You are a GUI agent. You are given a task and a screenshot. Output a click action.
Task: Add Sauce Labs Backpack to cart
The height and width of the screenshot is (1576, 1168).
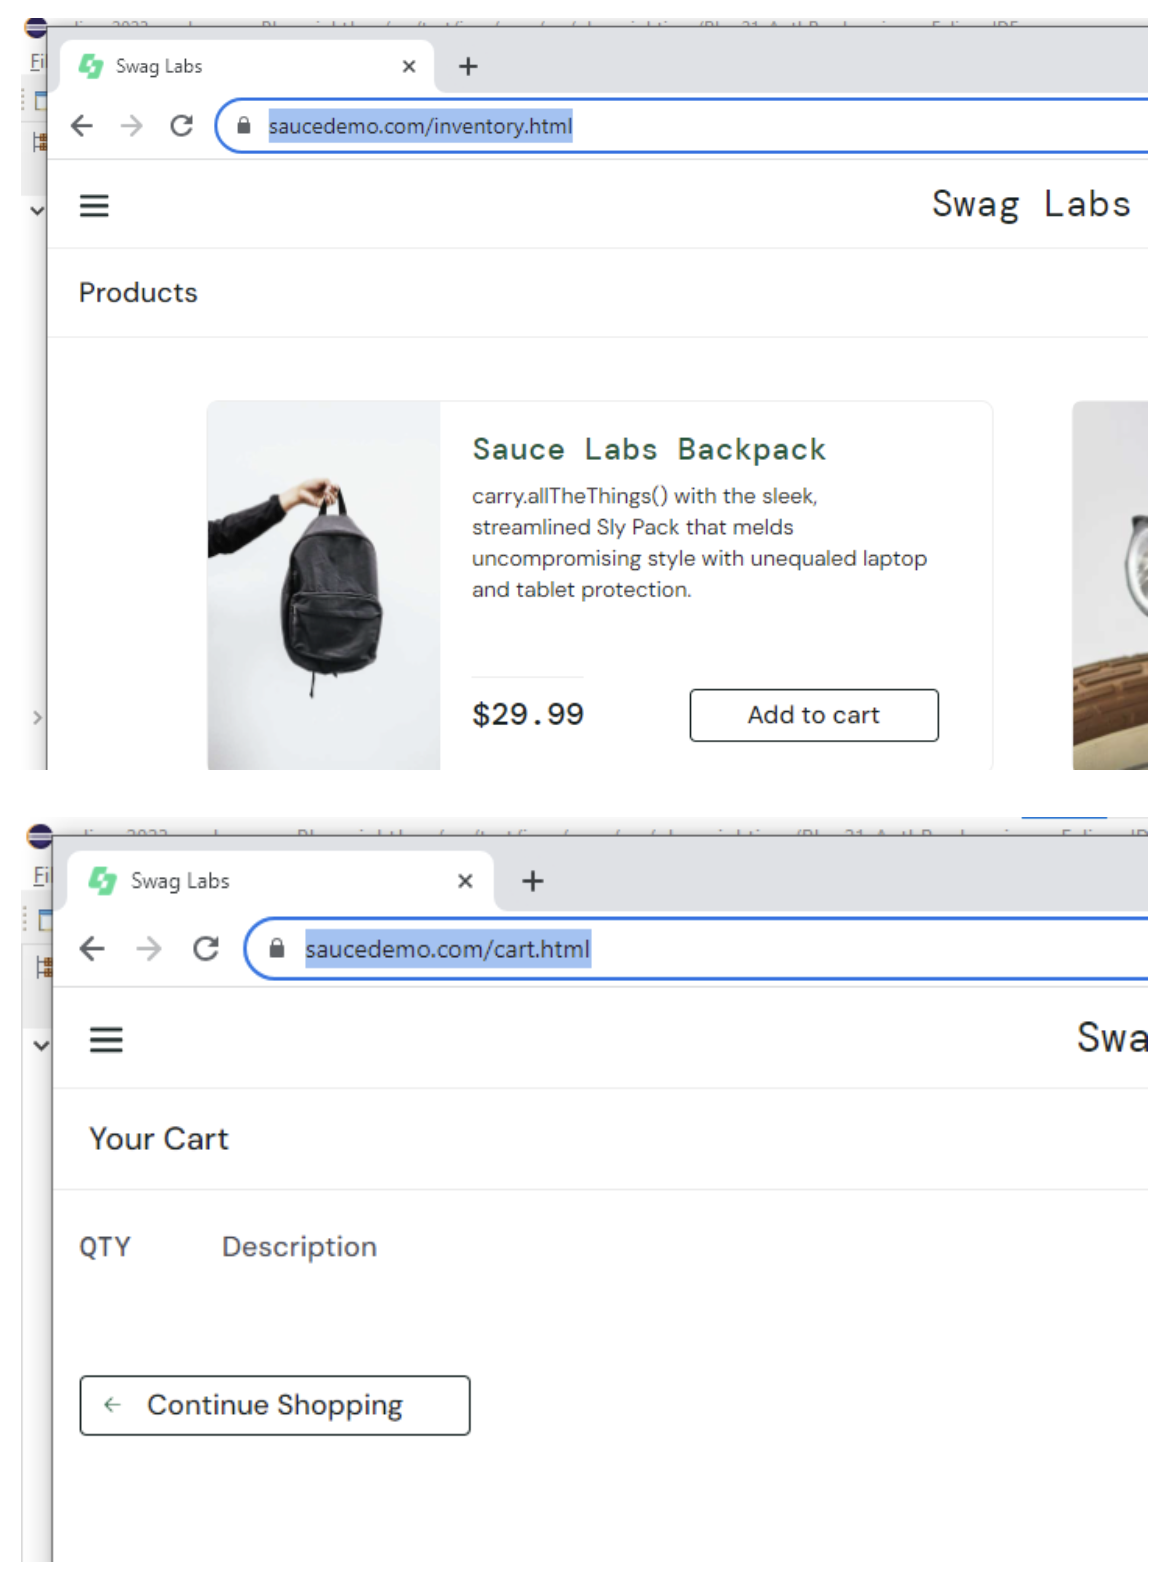(x=814, y=715)
